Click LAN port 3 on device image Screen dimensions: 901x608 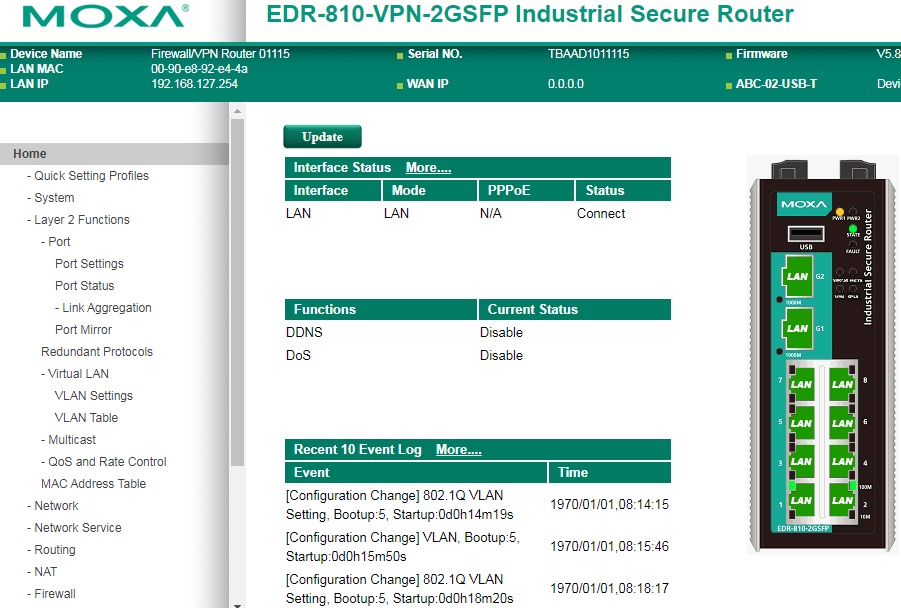(800, 461)
